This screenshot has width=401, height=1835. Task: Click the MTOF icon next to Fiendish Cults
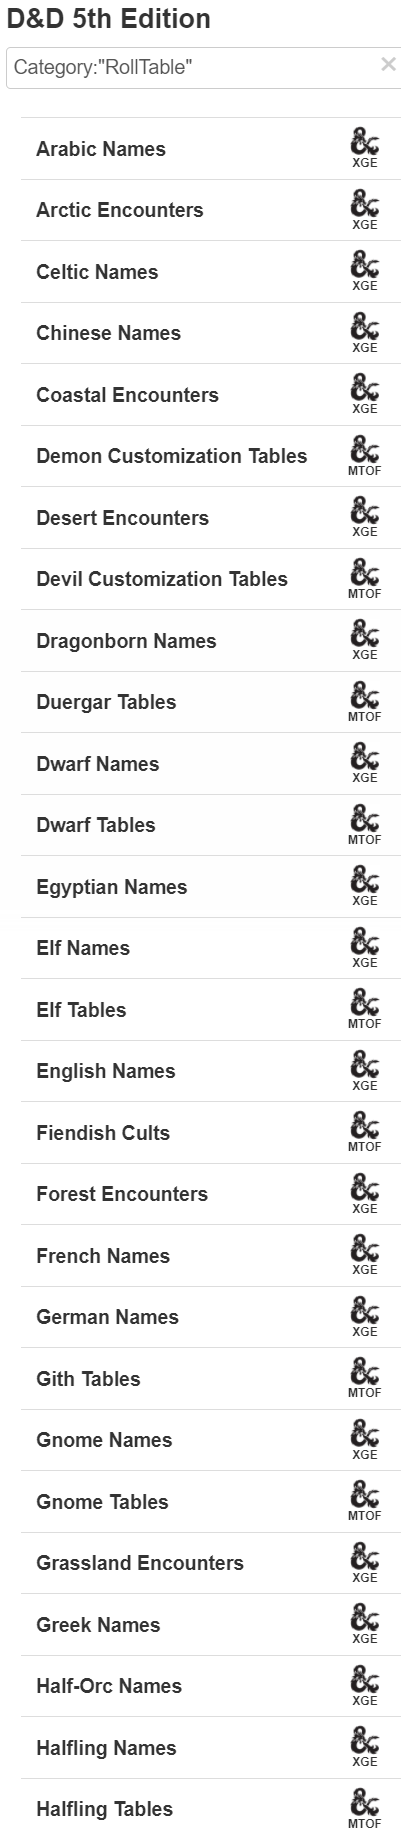click(365, 1132)
